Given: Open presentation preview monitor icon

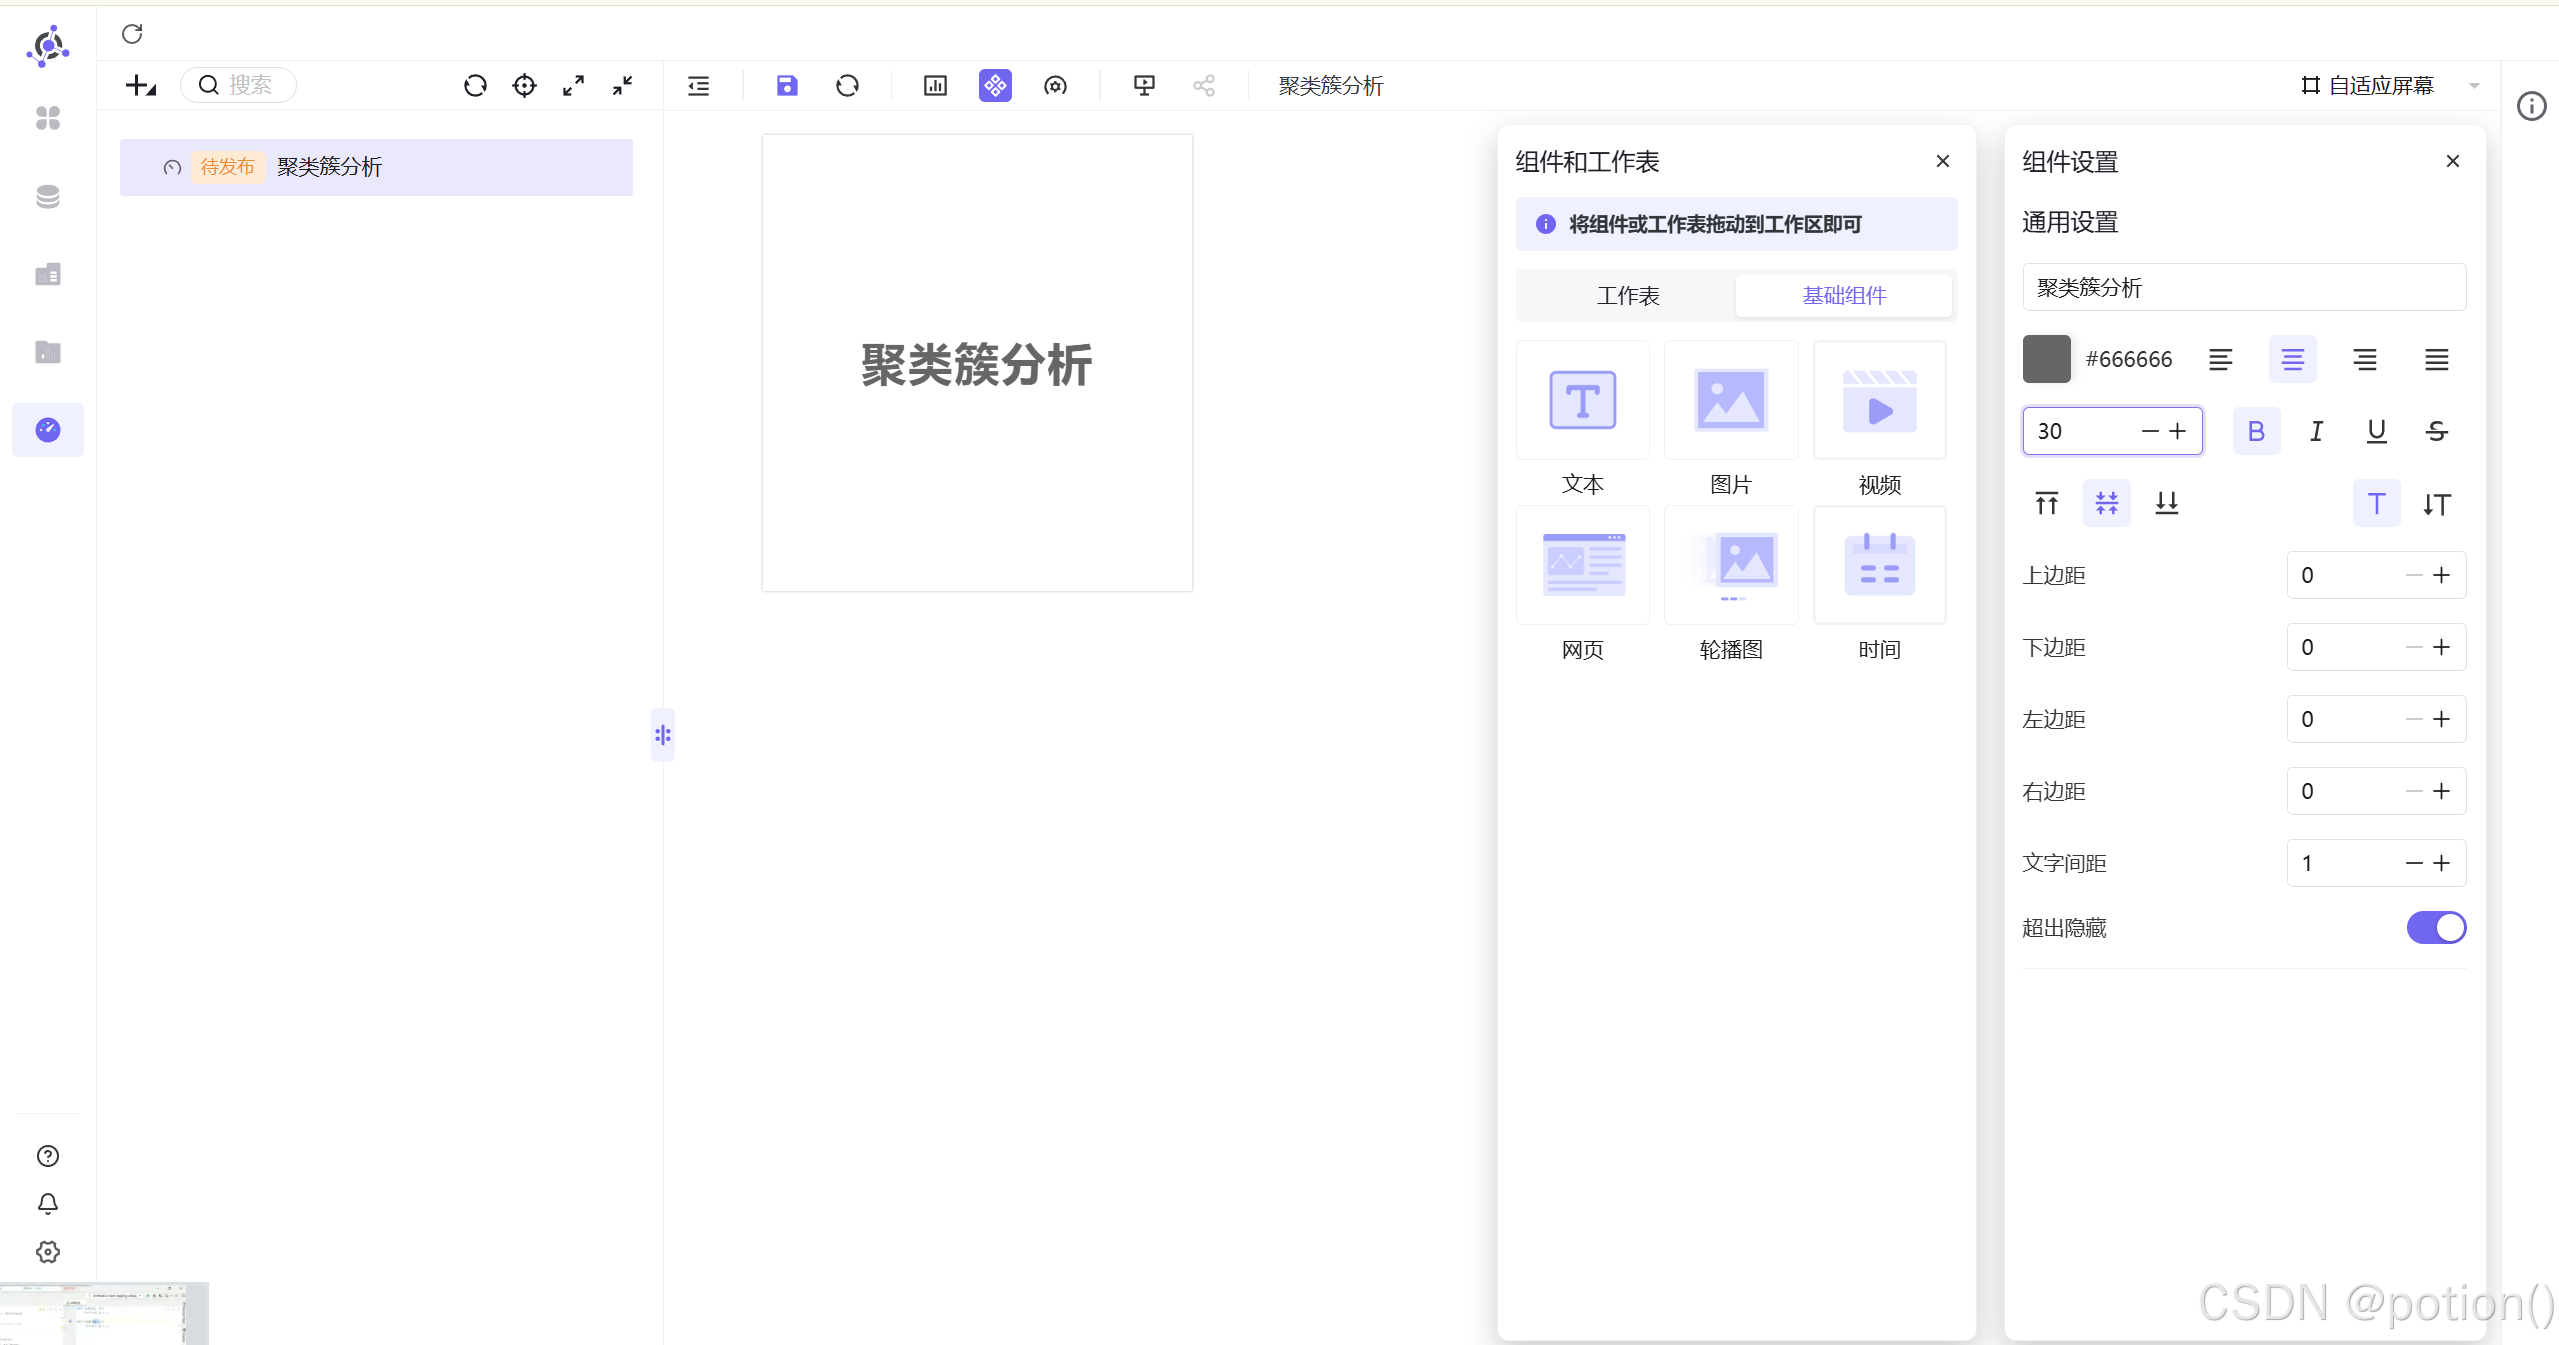Looking at the screenshot, I should [x=1144, y=86].
